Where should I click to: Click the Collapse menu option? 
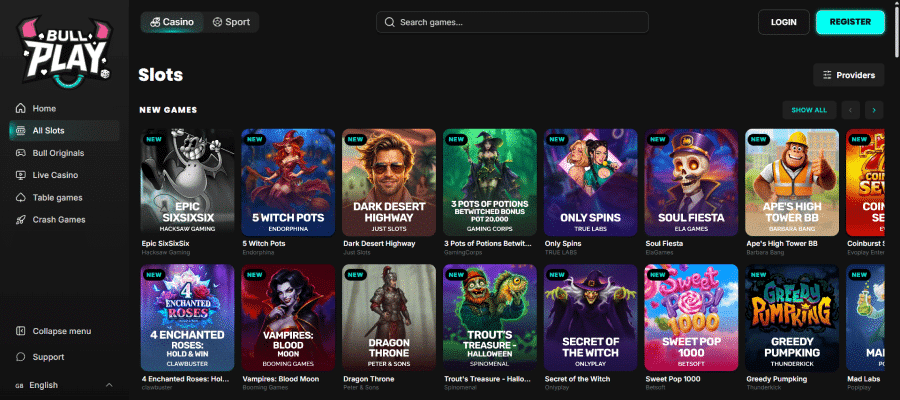pos(64,331)
